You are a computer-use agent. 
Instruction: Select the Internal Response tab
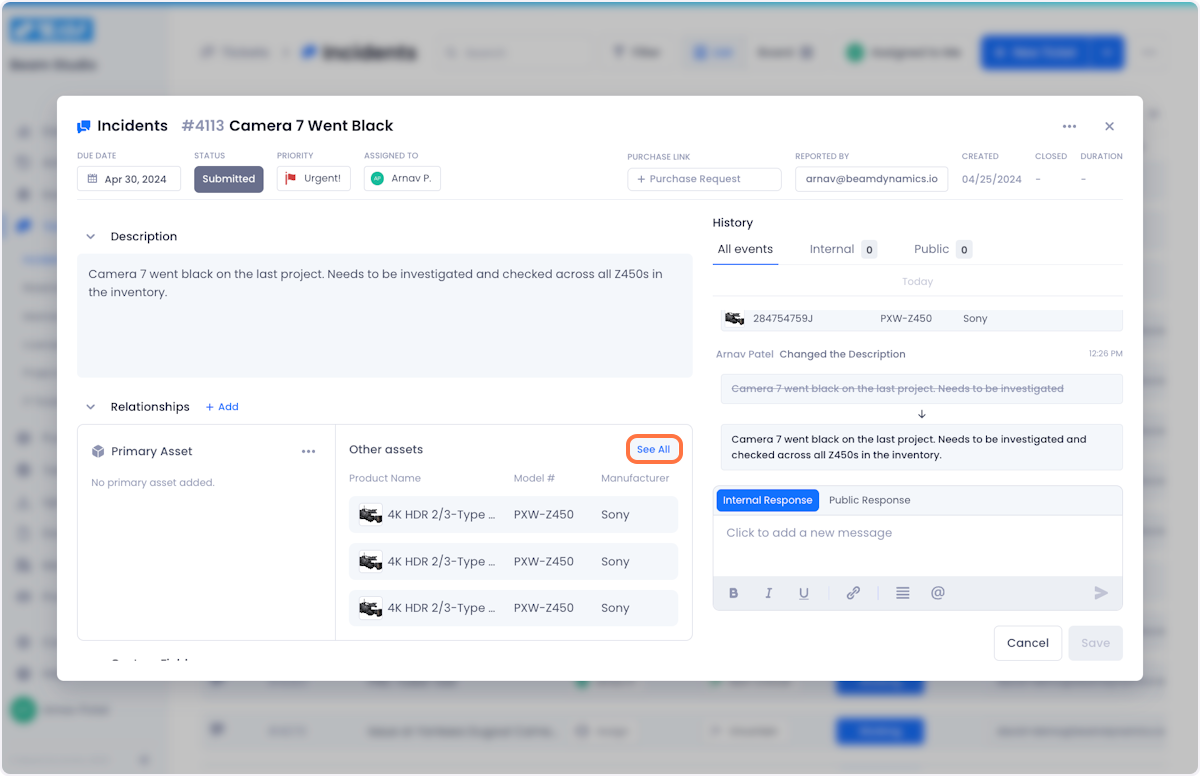768,500
